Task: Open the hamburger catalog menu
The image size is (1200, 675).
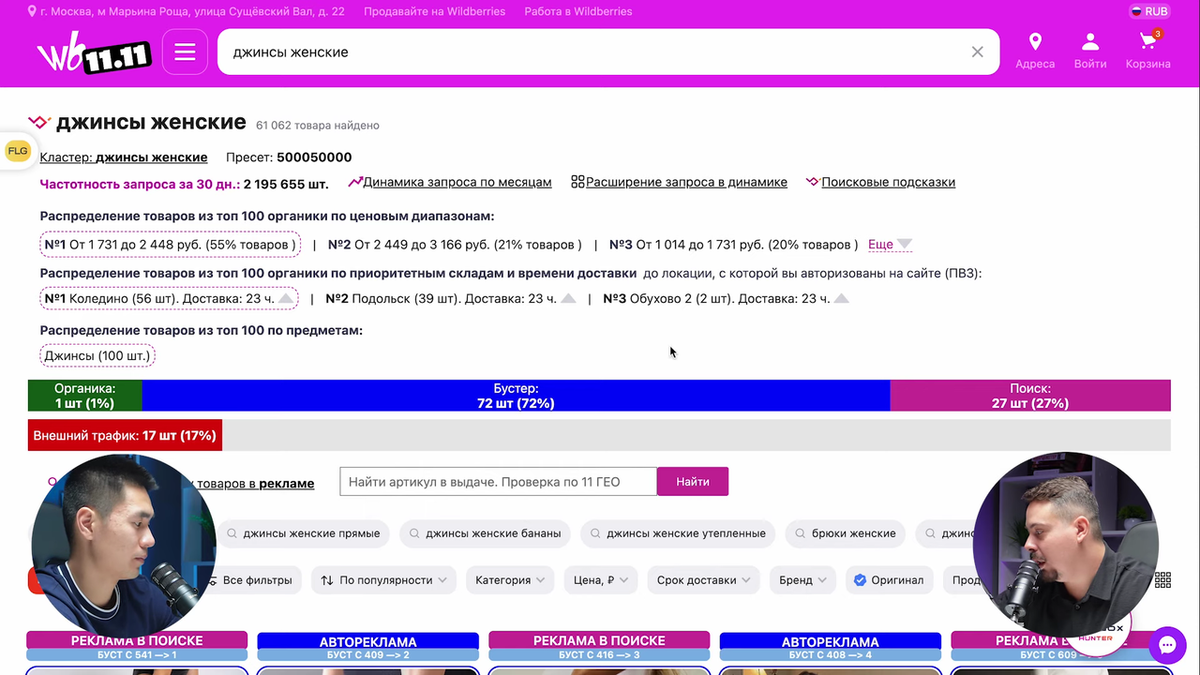Action: pos(185,52)
